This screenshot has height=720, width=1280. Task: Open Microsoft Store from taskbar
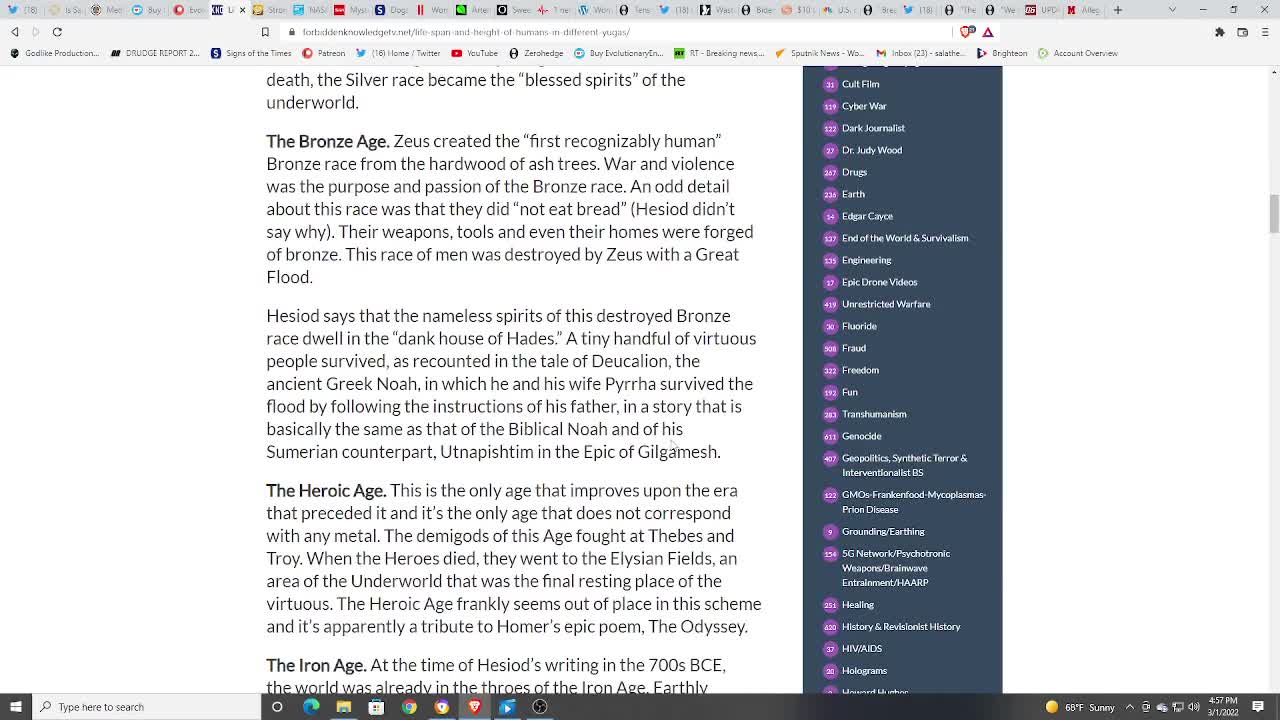click(x=376, y=707)
